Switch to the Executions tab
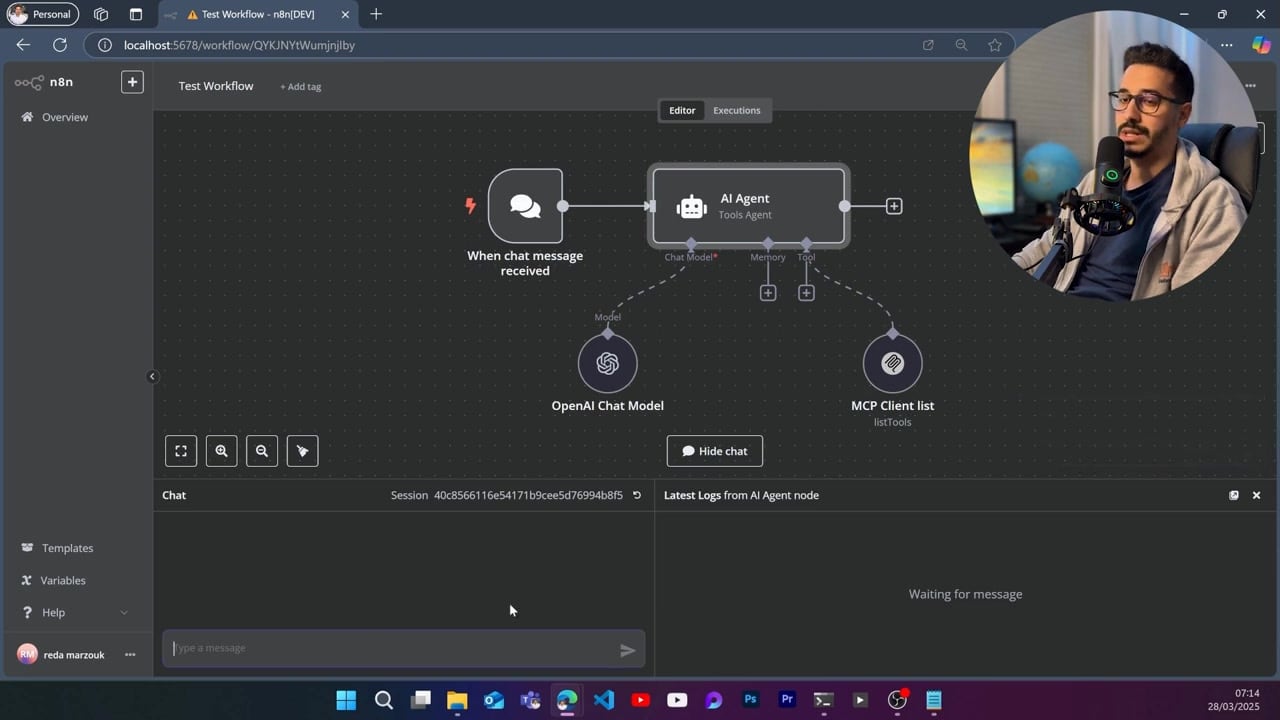Image resolution: width=1280 pixels, height=720 pixels. [x=737, y=110]
